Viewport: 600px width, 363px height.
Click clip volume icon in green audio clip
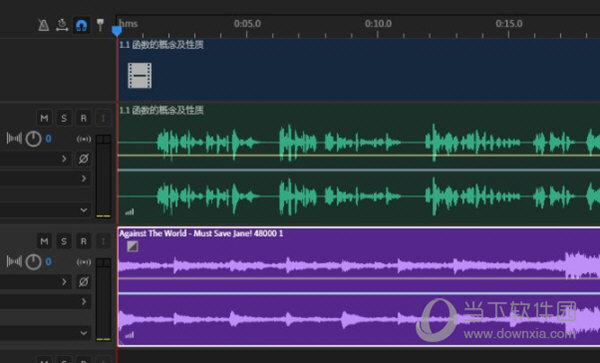pos(130,212)
